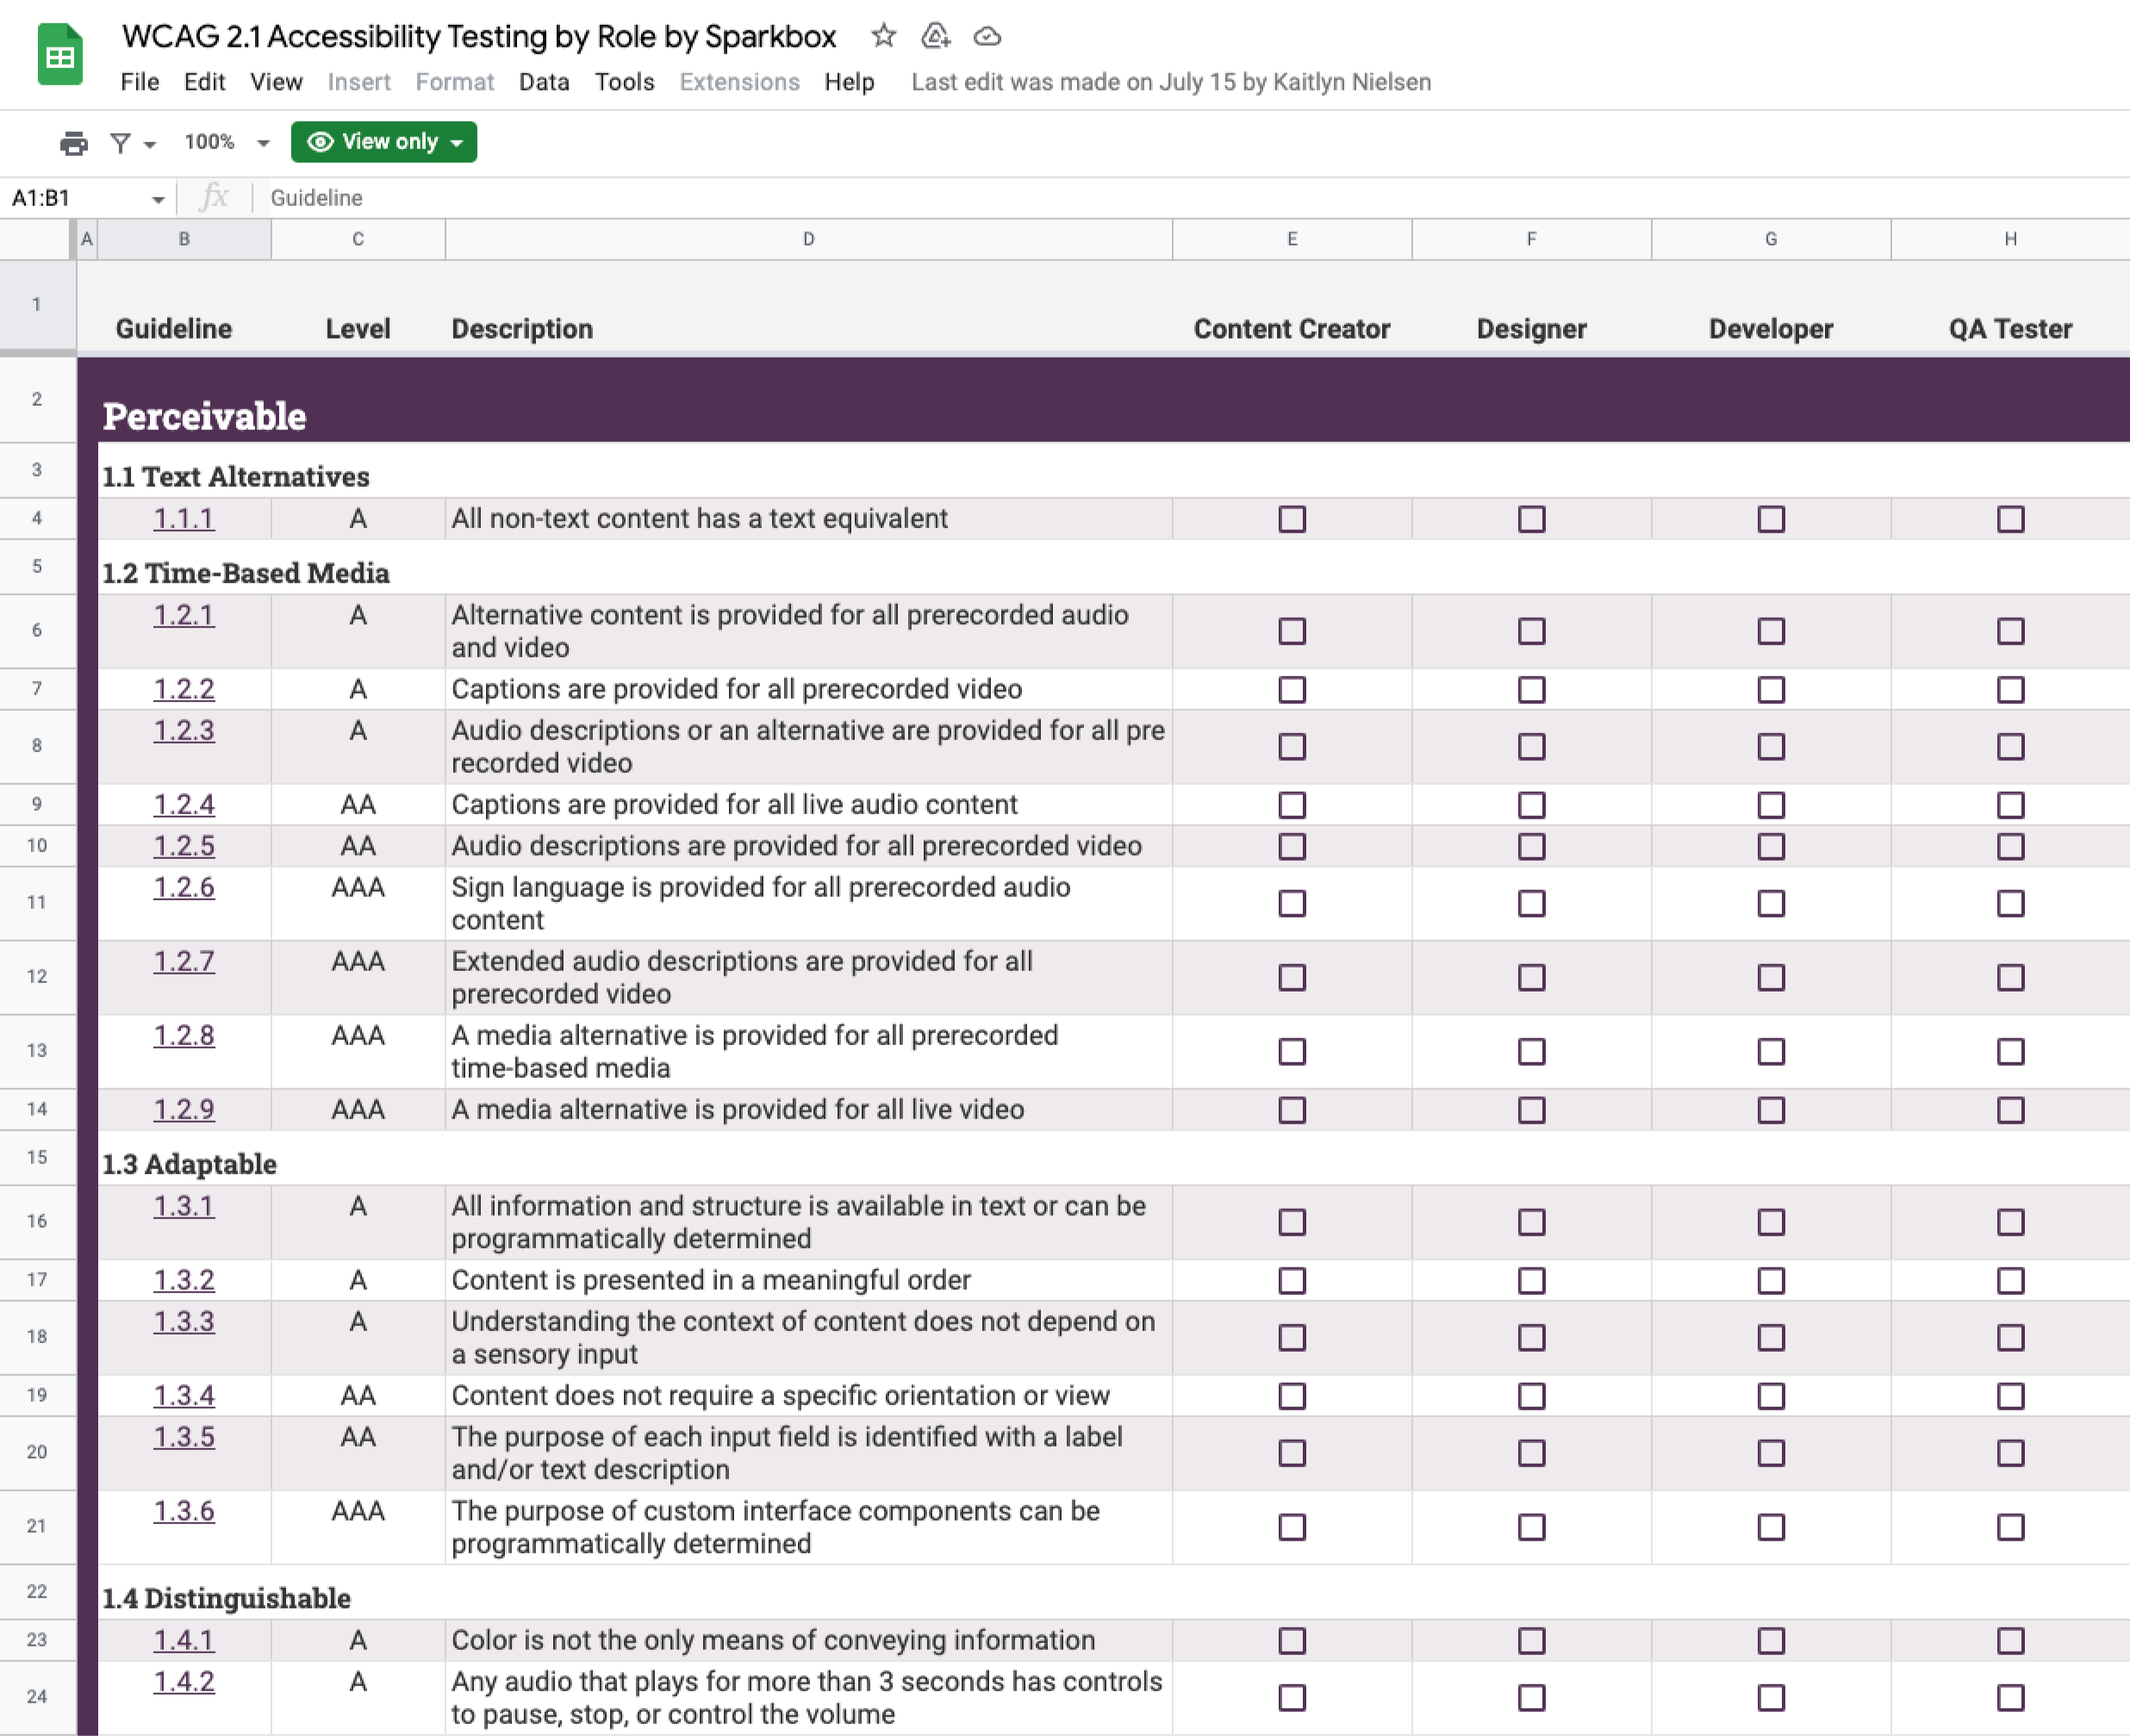Select column D header
The width and height of the screenshot is (2130, 1736).
pos(808,239)
